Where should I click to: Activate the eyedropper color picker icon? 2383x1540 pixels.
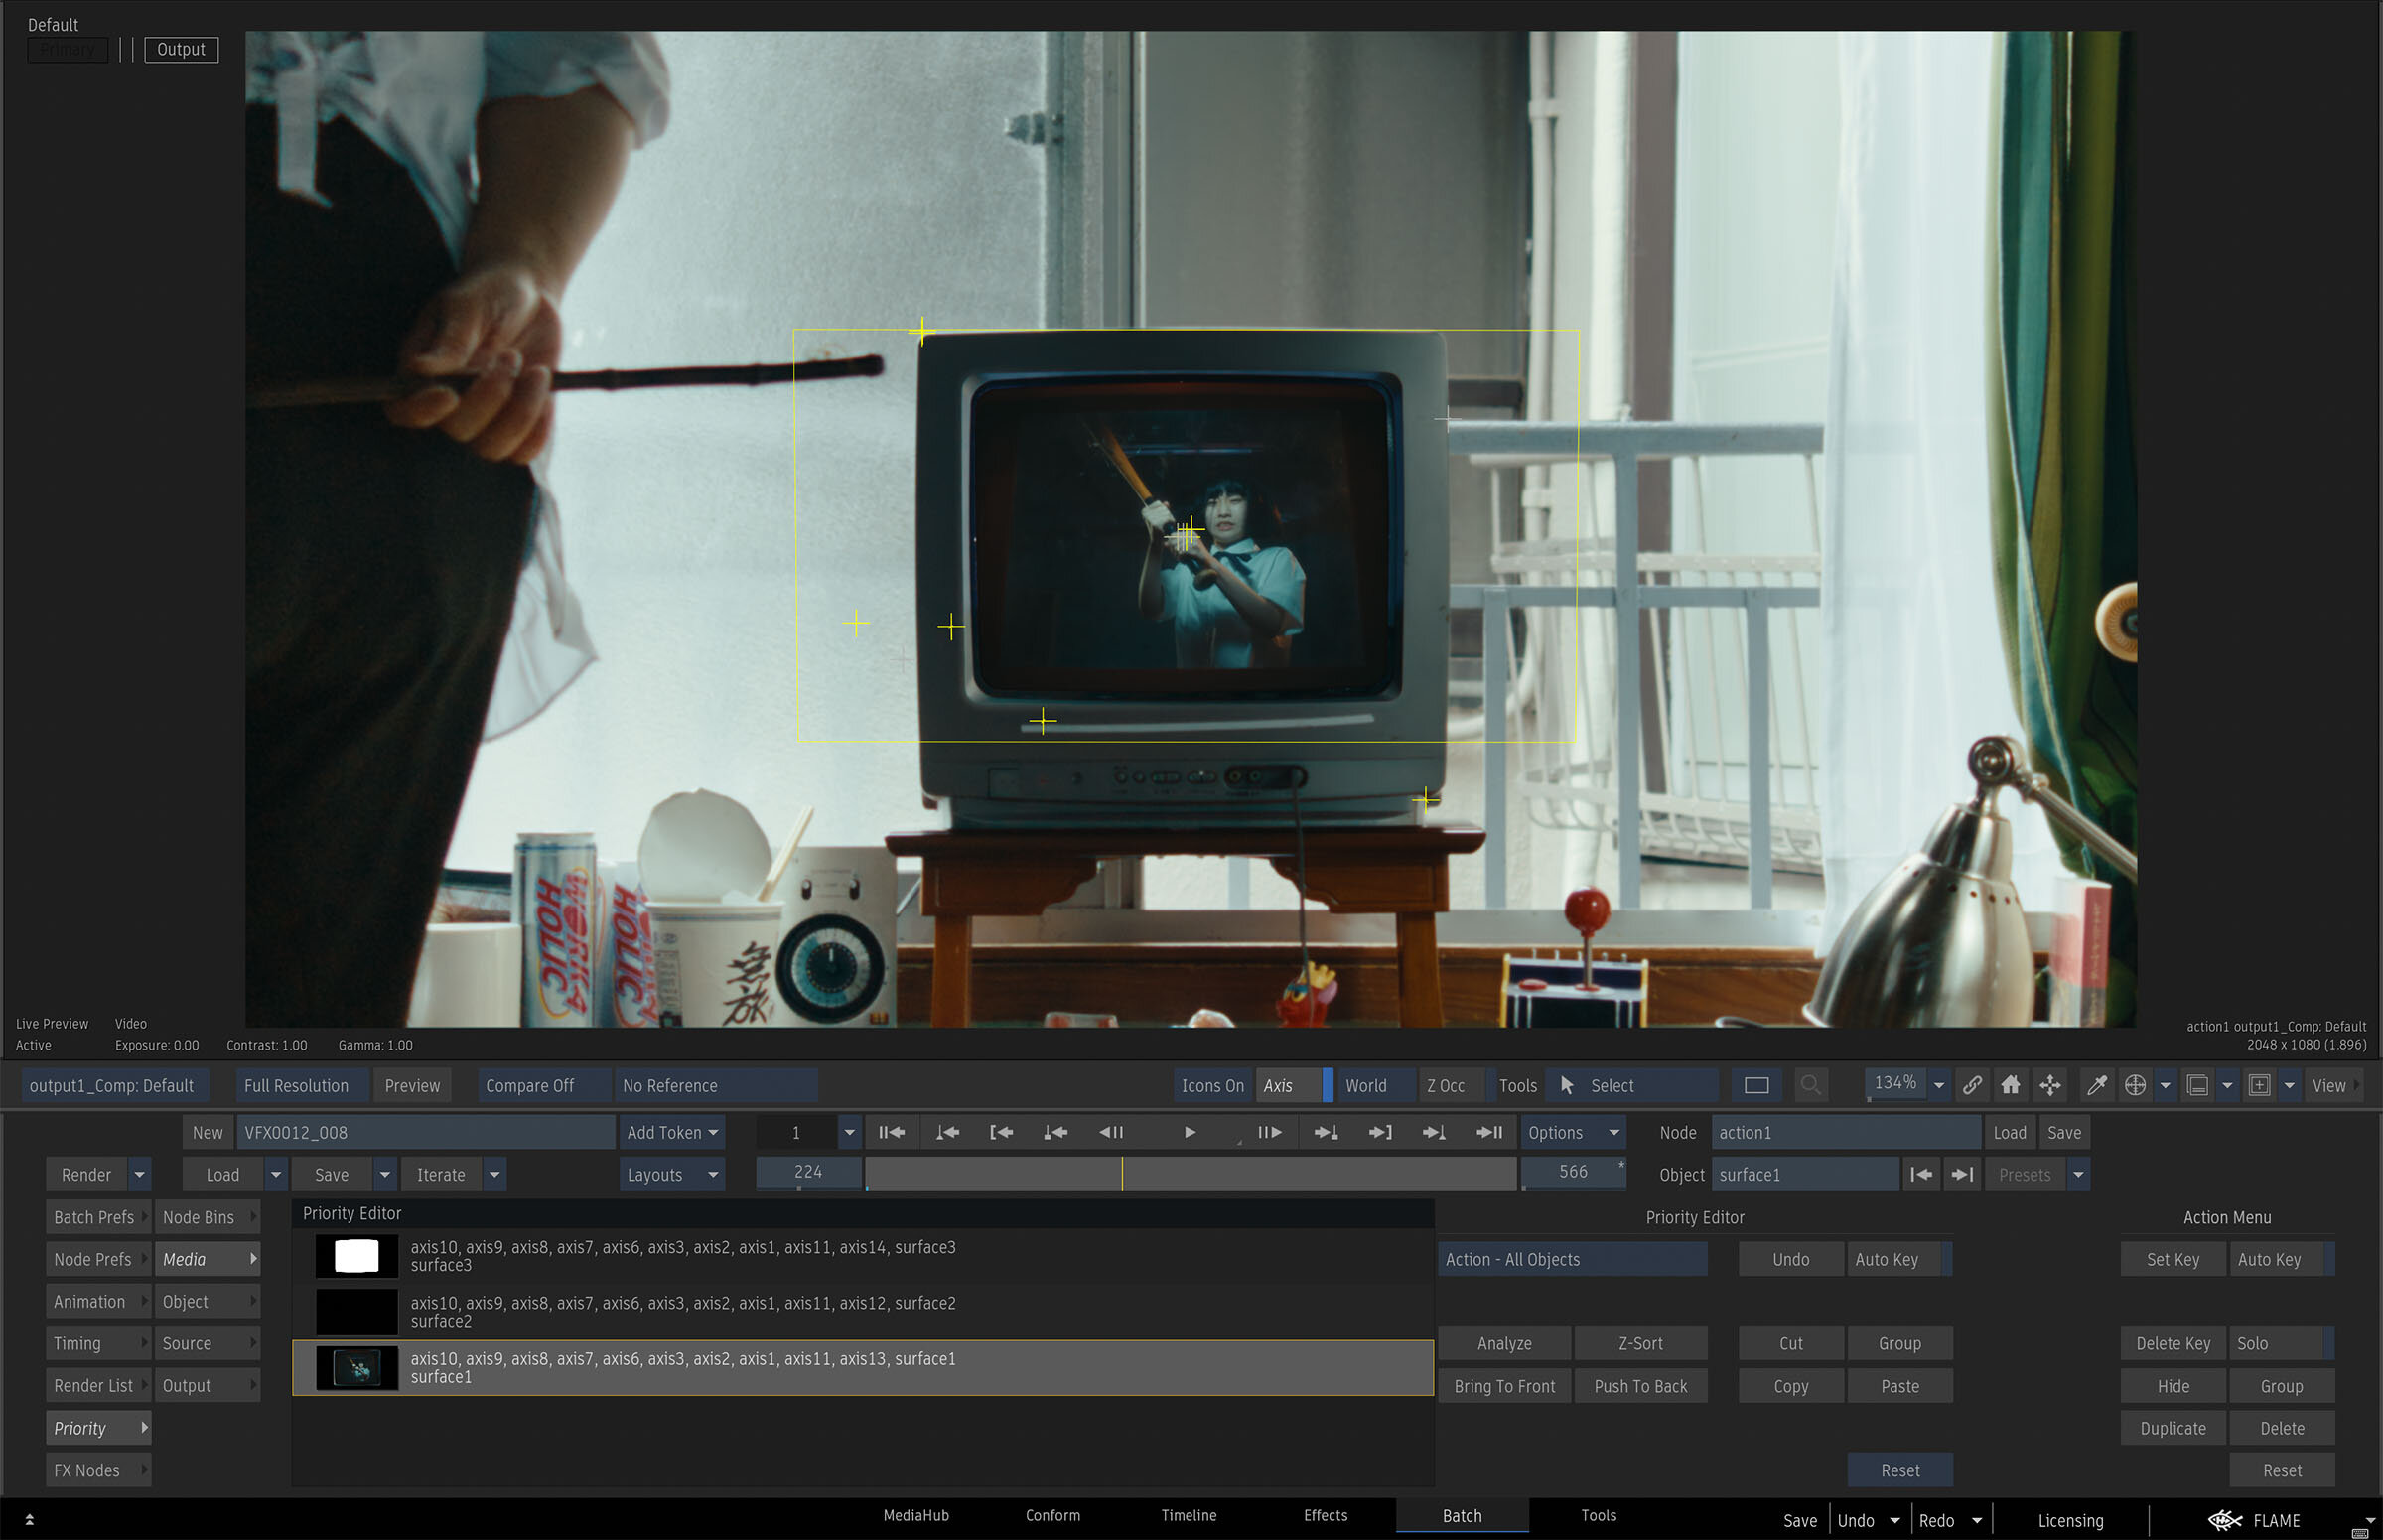pyautogui.click(x=2097, y=1085)
